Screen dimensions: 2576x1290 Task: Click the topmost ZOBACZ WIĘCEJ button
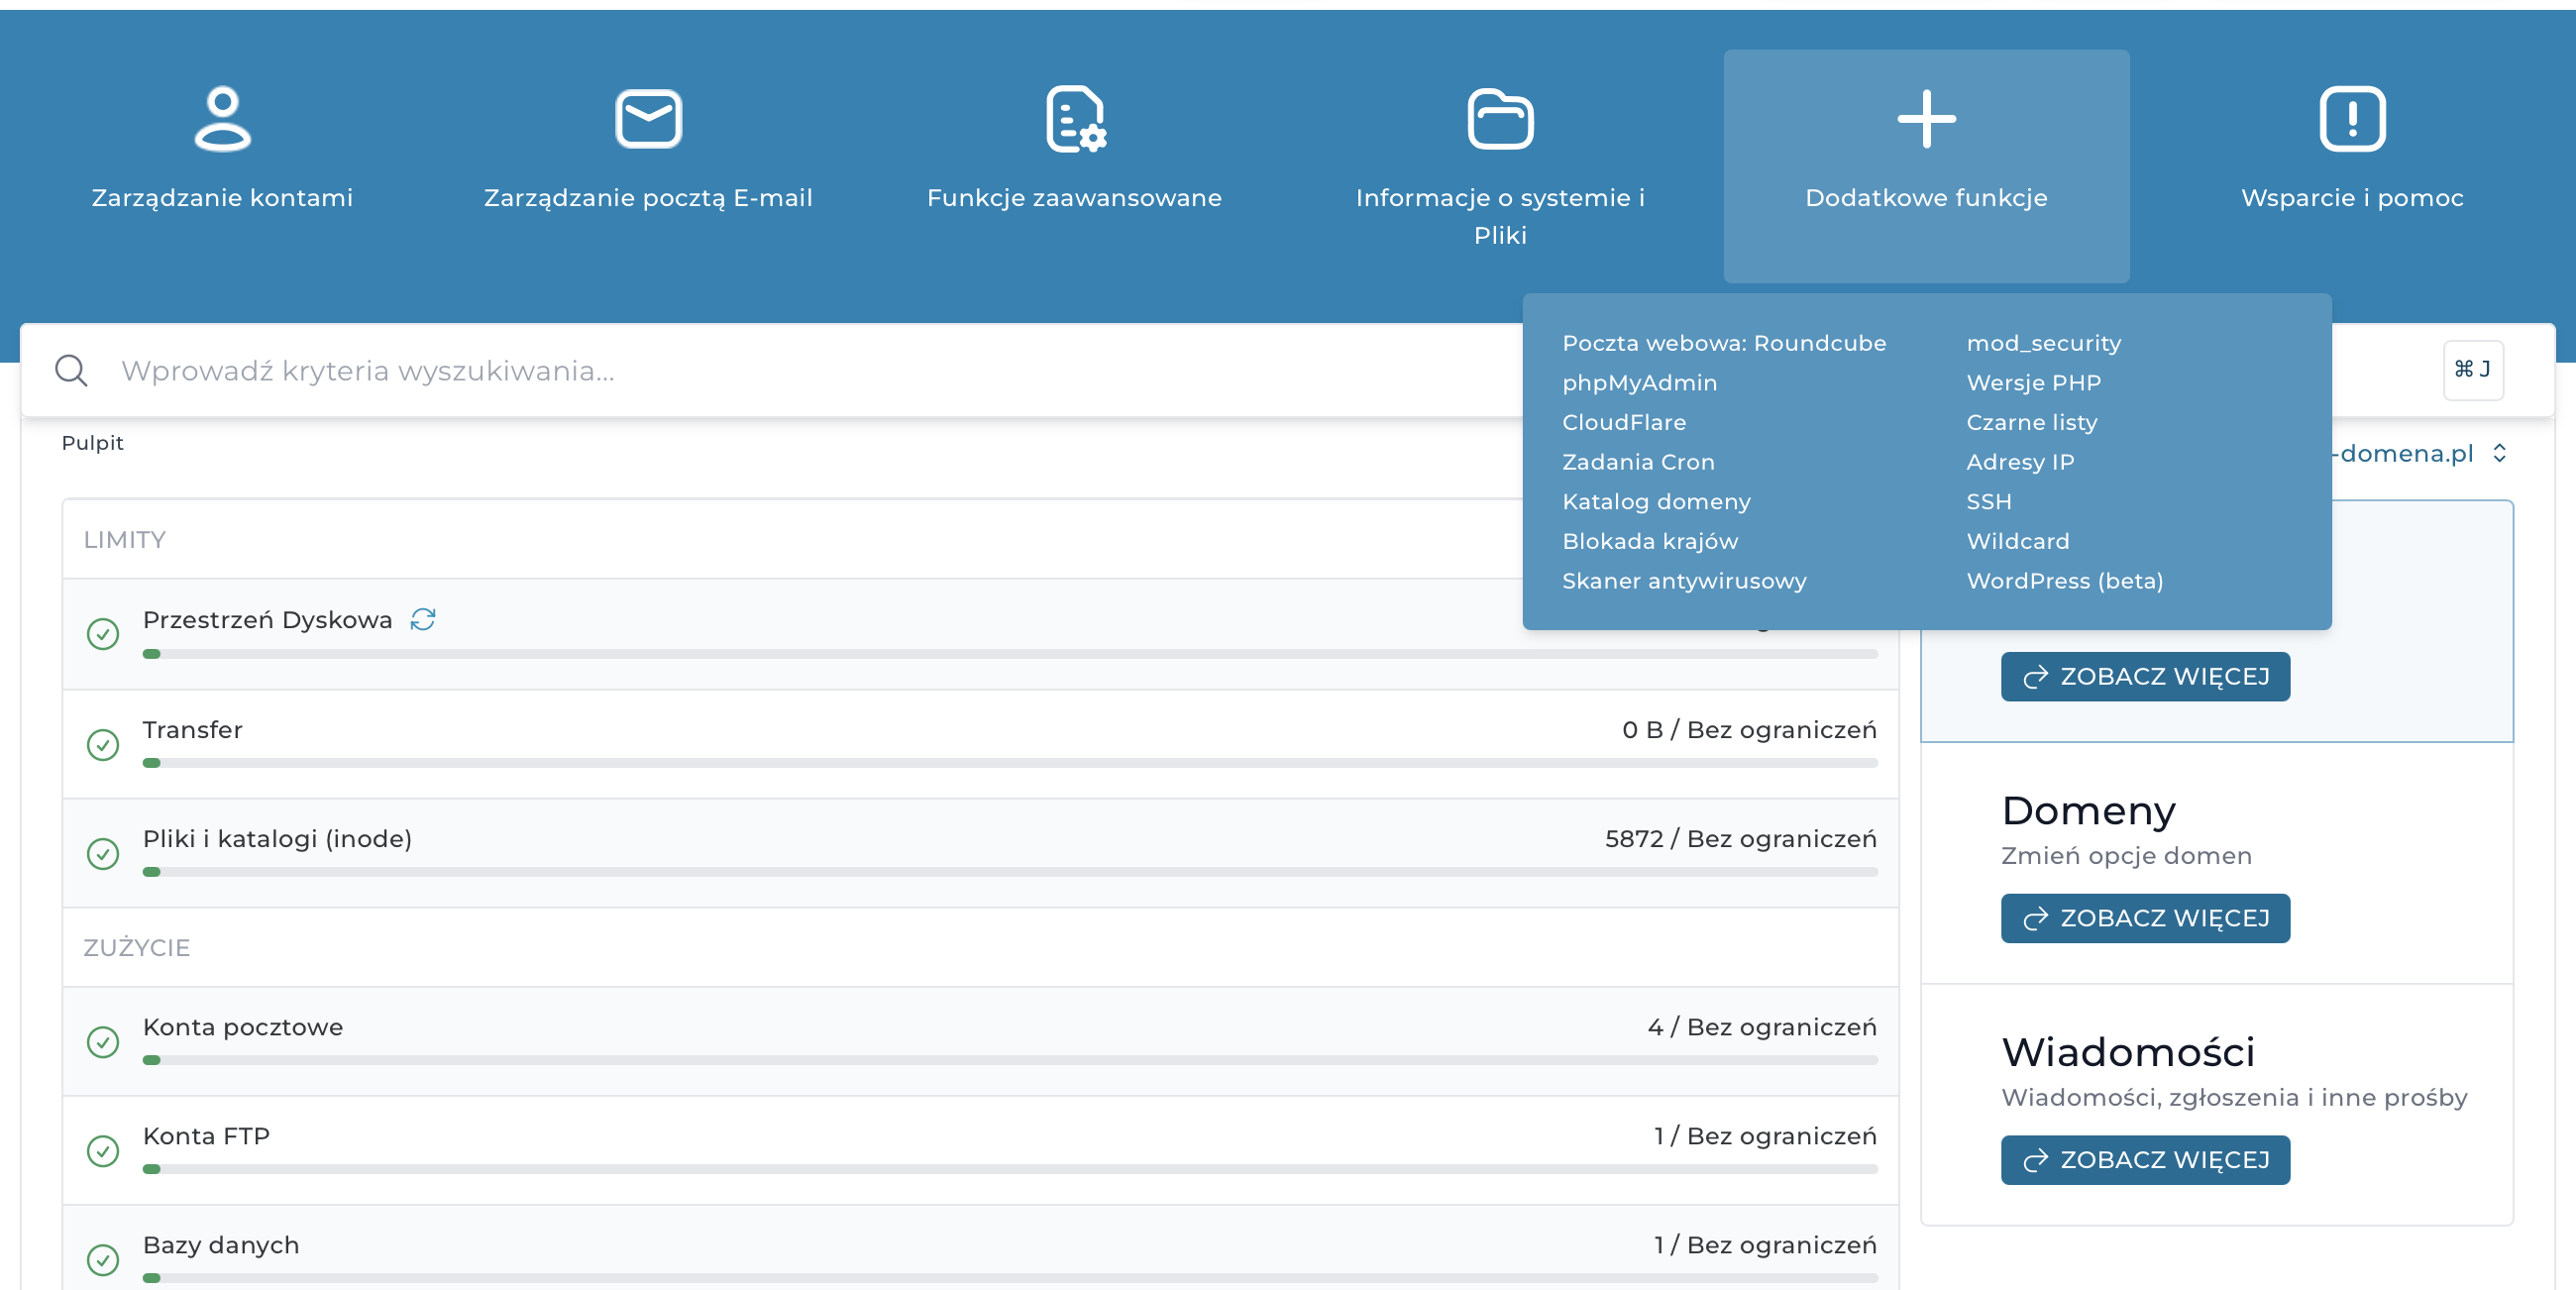coord(2145,676)
